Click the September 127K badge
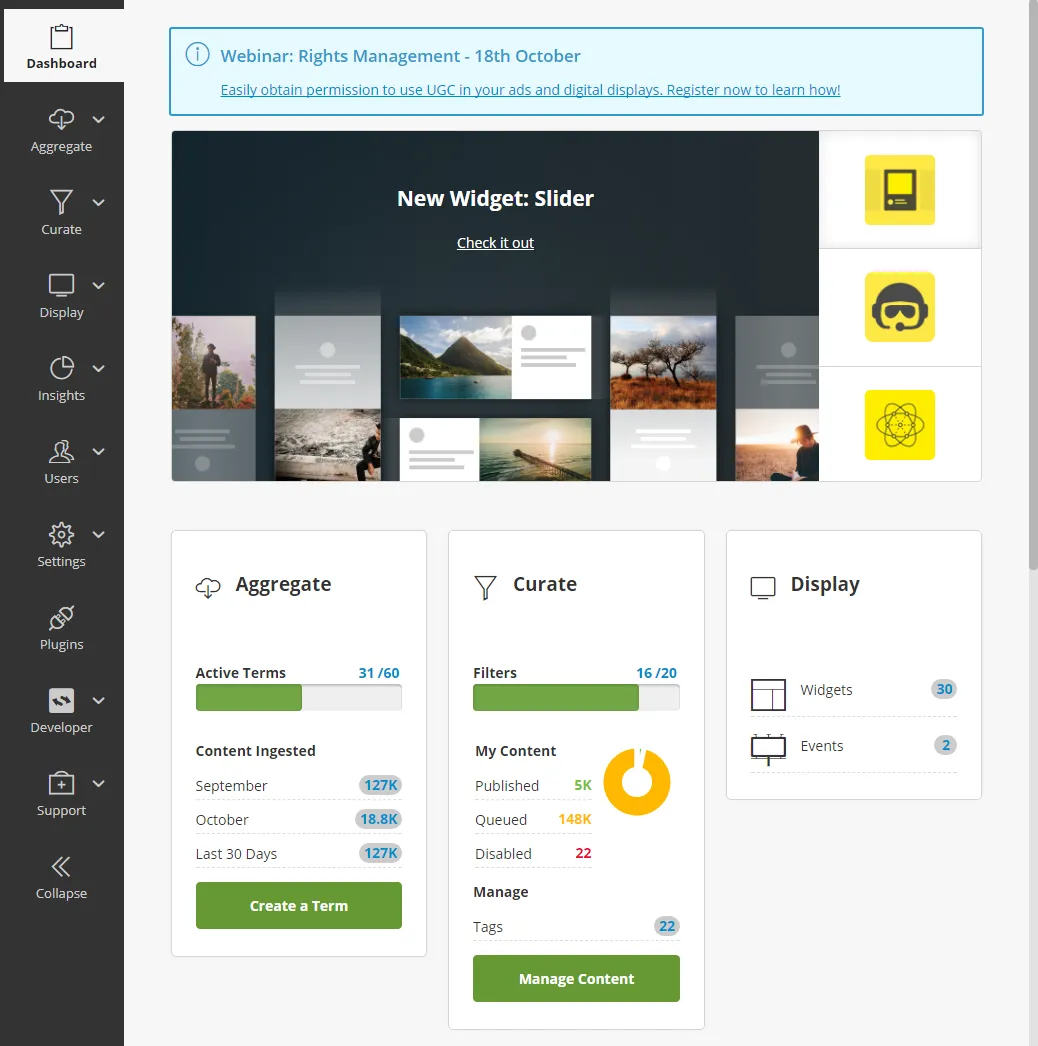The height and width of the screenshot is (1046, 1038). coord(380,785)
